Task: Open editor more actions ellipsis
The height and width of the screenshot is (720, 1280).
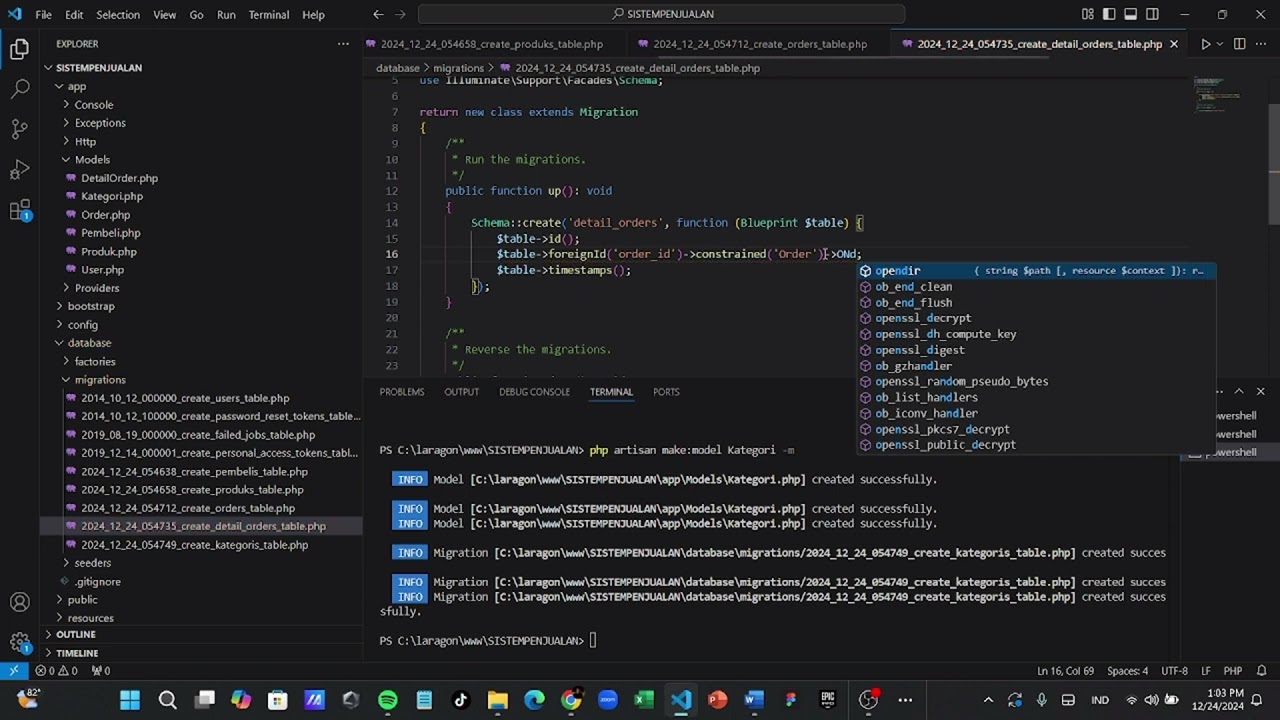Action: pyautogui.click(x=1262, y=44)
